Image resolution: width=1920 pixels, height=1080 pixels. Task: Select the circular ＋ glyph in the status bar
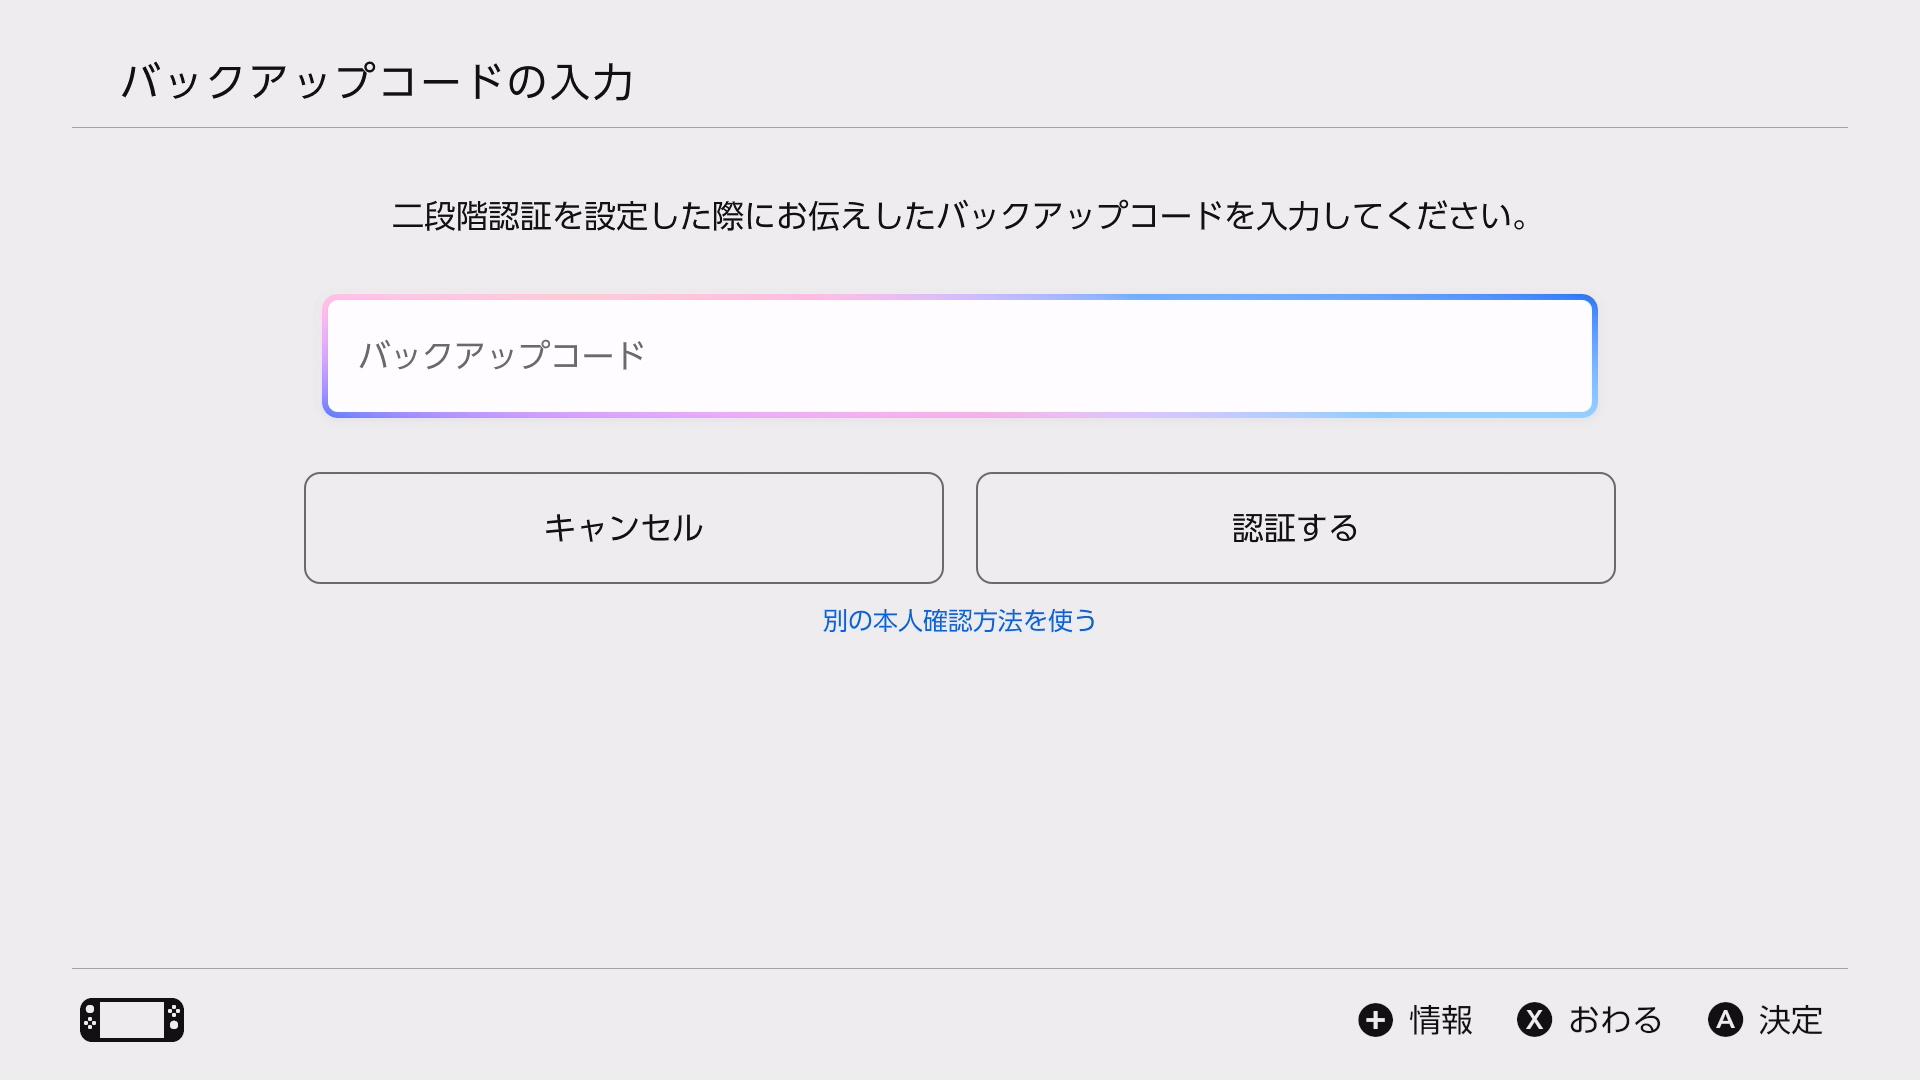tap(1377, 1021)
